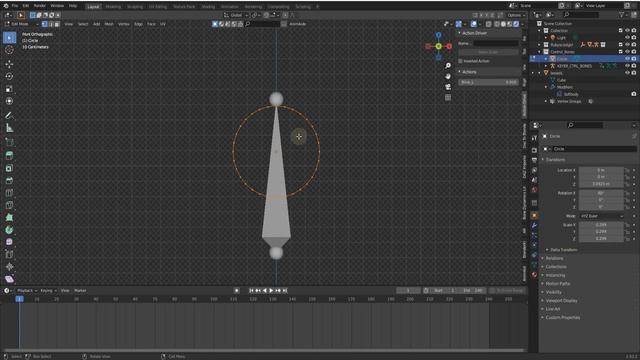Viewport: 640px width, 360px height.
Task: Select the Shrink/Fatten tool
Action: (9, 267)
